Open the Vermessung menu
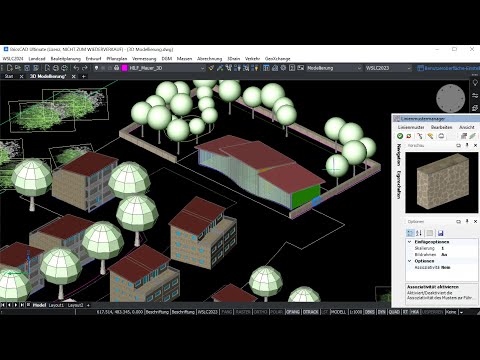 (144, 59)
